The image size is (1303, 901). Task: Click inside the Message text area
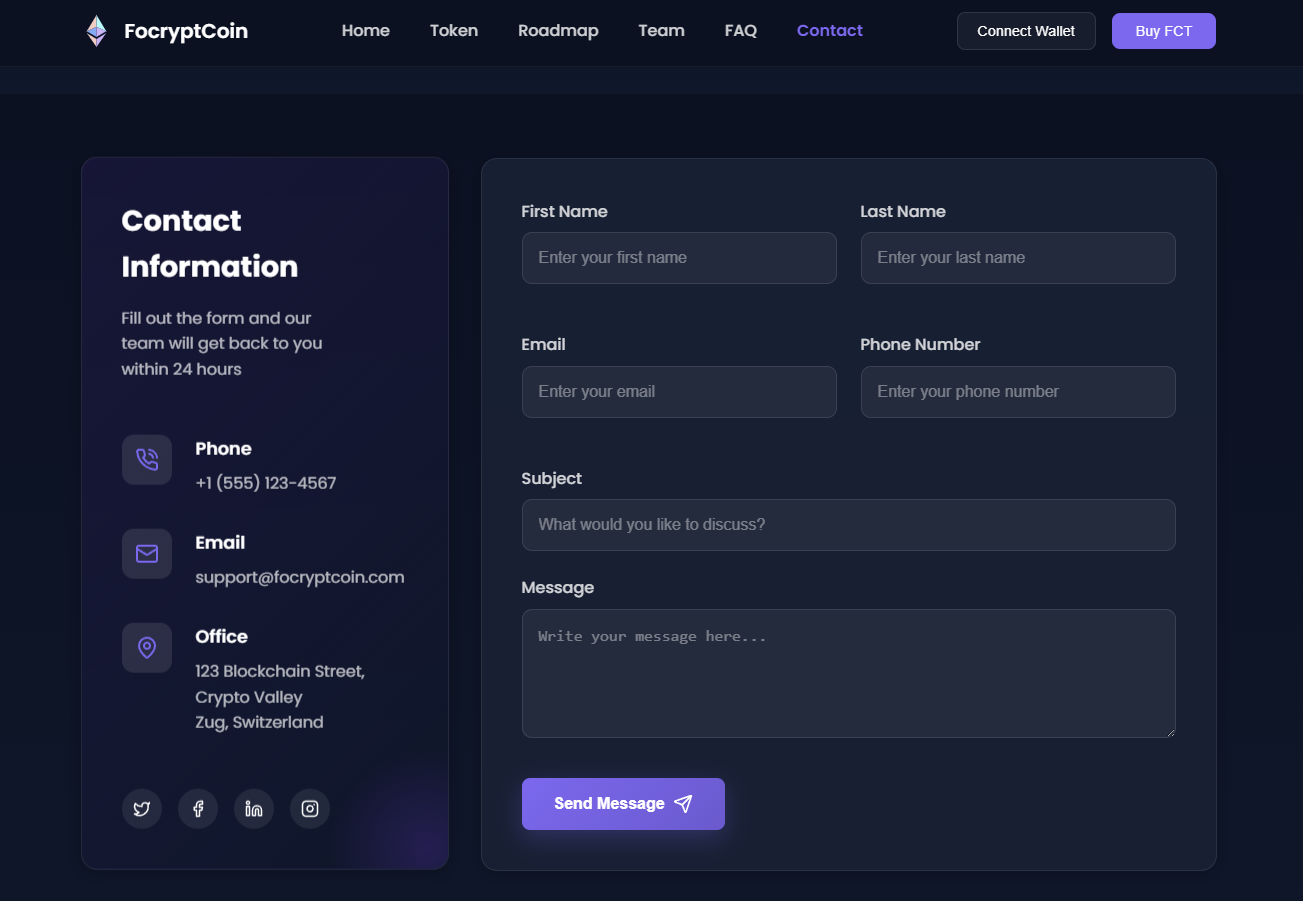point(848,673)
